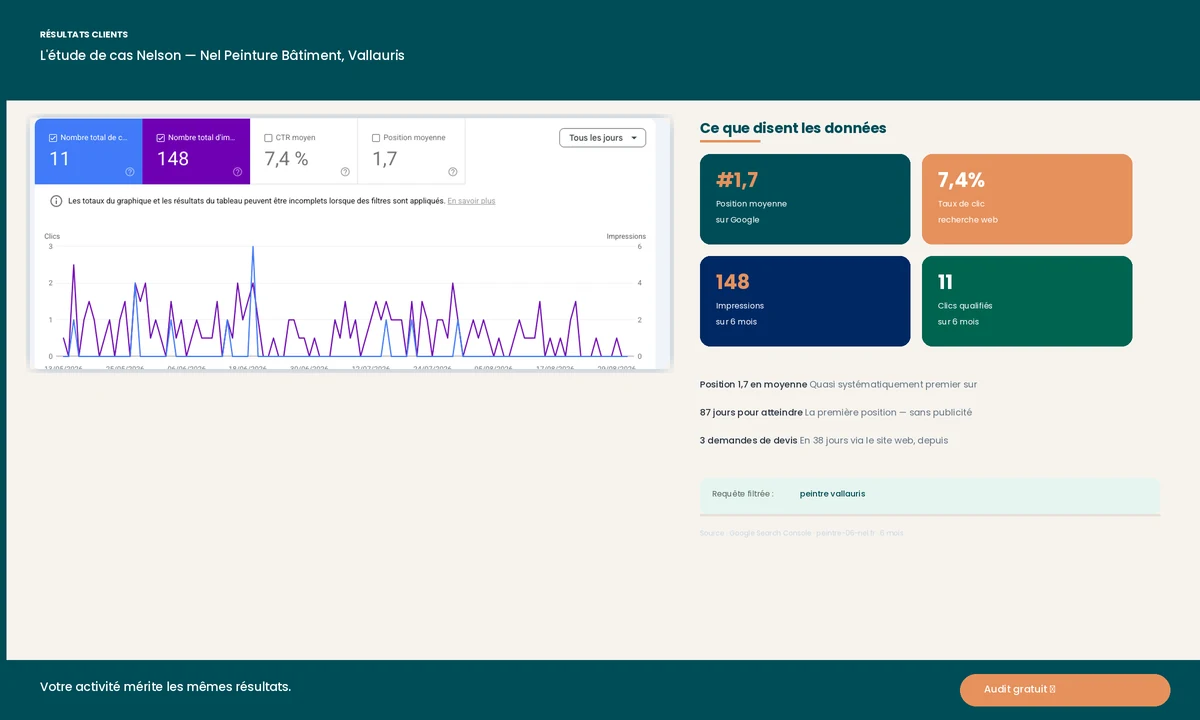Uncheck the Nombre total de clics checkbox

click(x=53, y=138)
